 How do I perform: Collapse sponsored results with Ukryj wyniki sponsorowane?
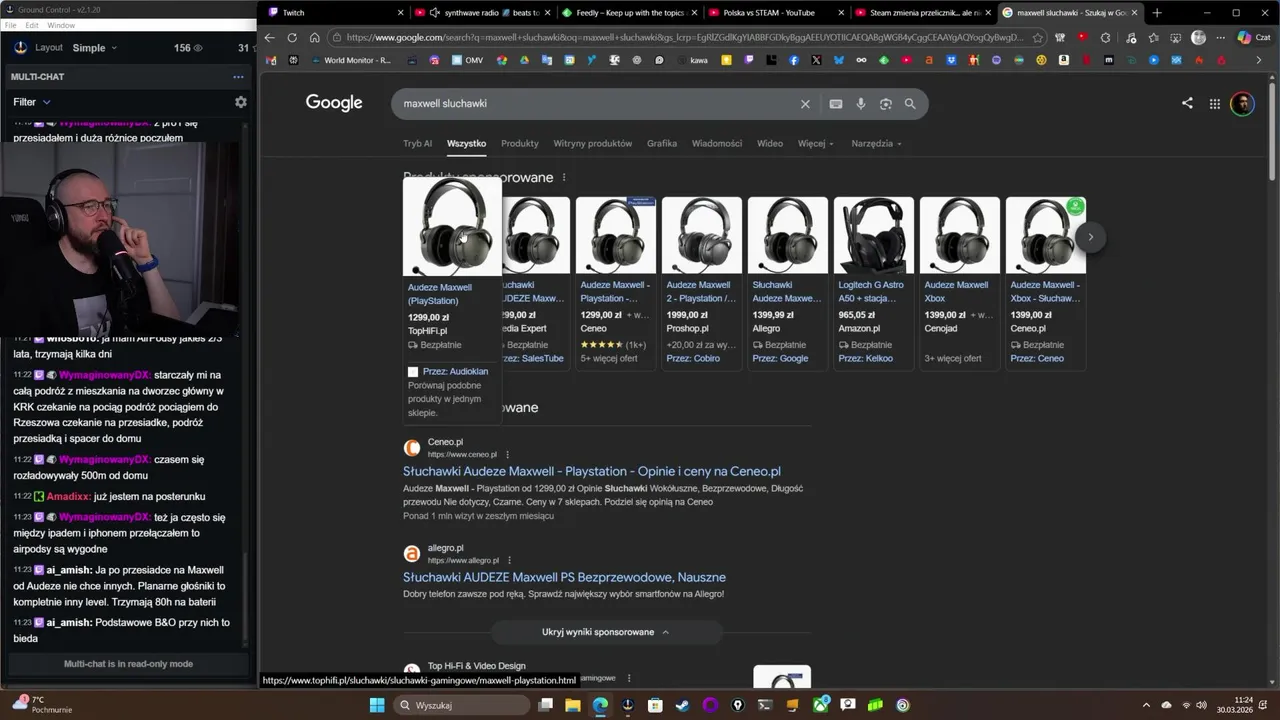(606, 632)
